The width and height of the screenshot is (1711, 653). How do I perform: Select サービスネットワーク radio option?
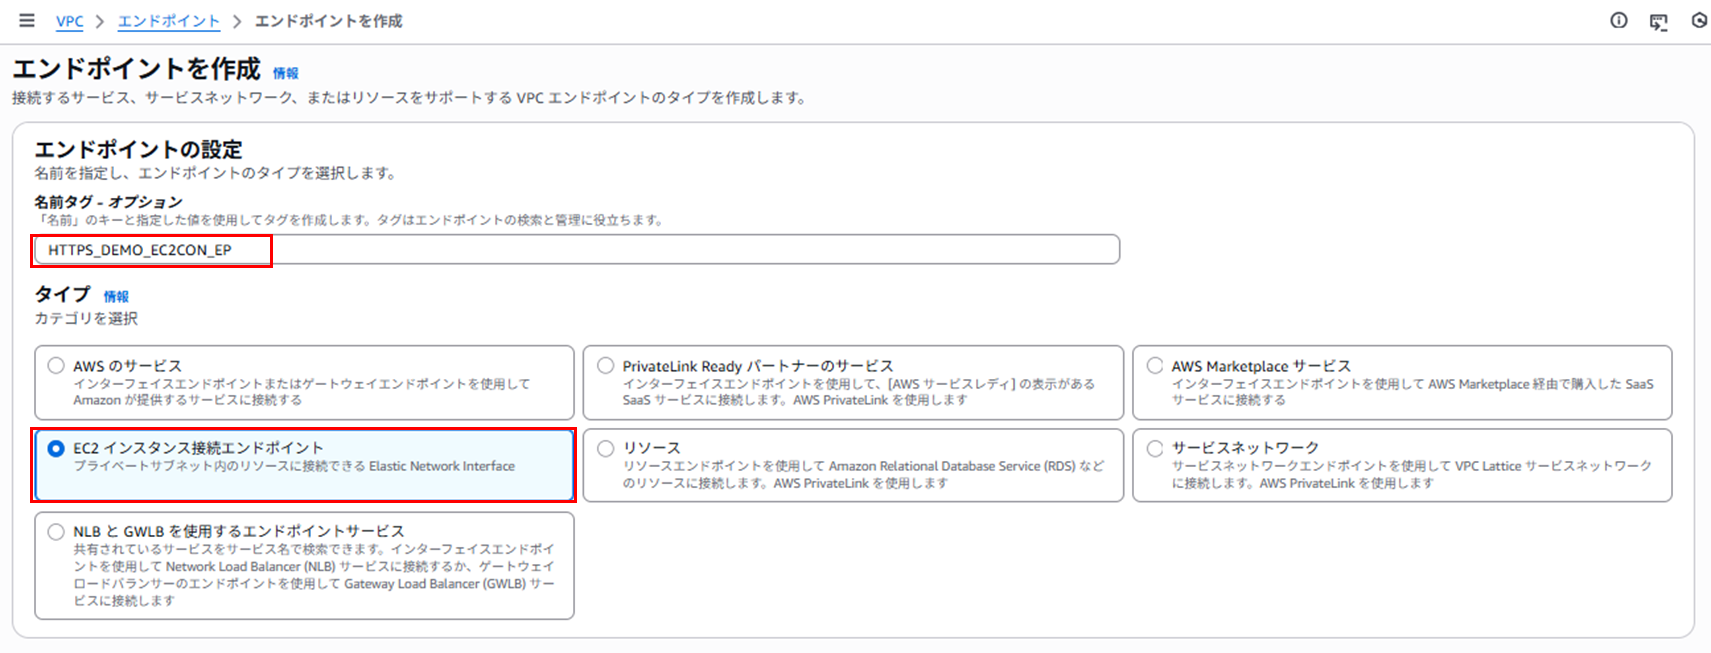[x=1154, y=449]
